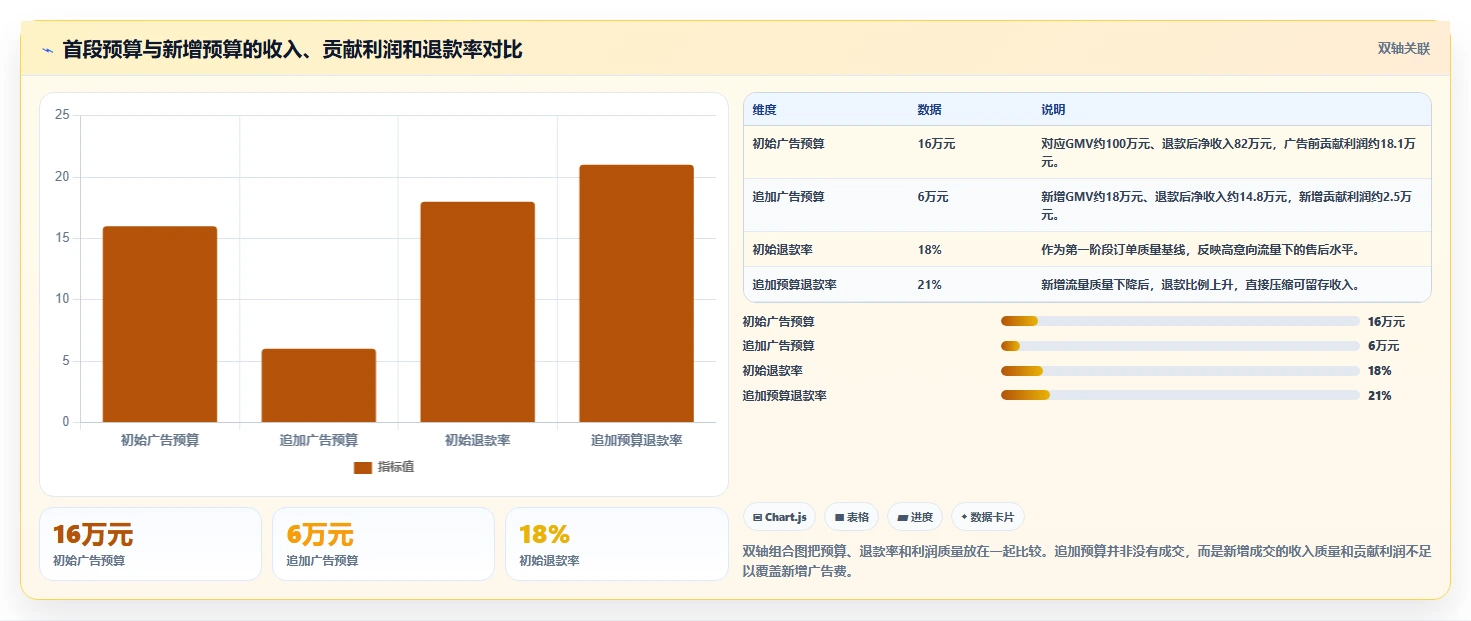Screen dimensions: 1471x621
Task: Click table cell 初始广告预算
Action: pos(789,144)
